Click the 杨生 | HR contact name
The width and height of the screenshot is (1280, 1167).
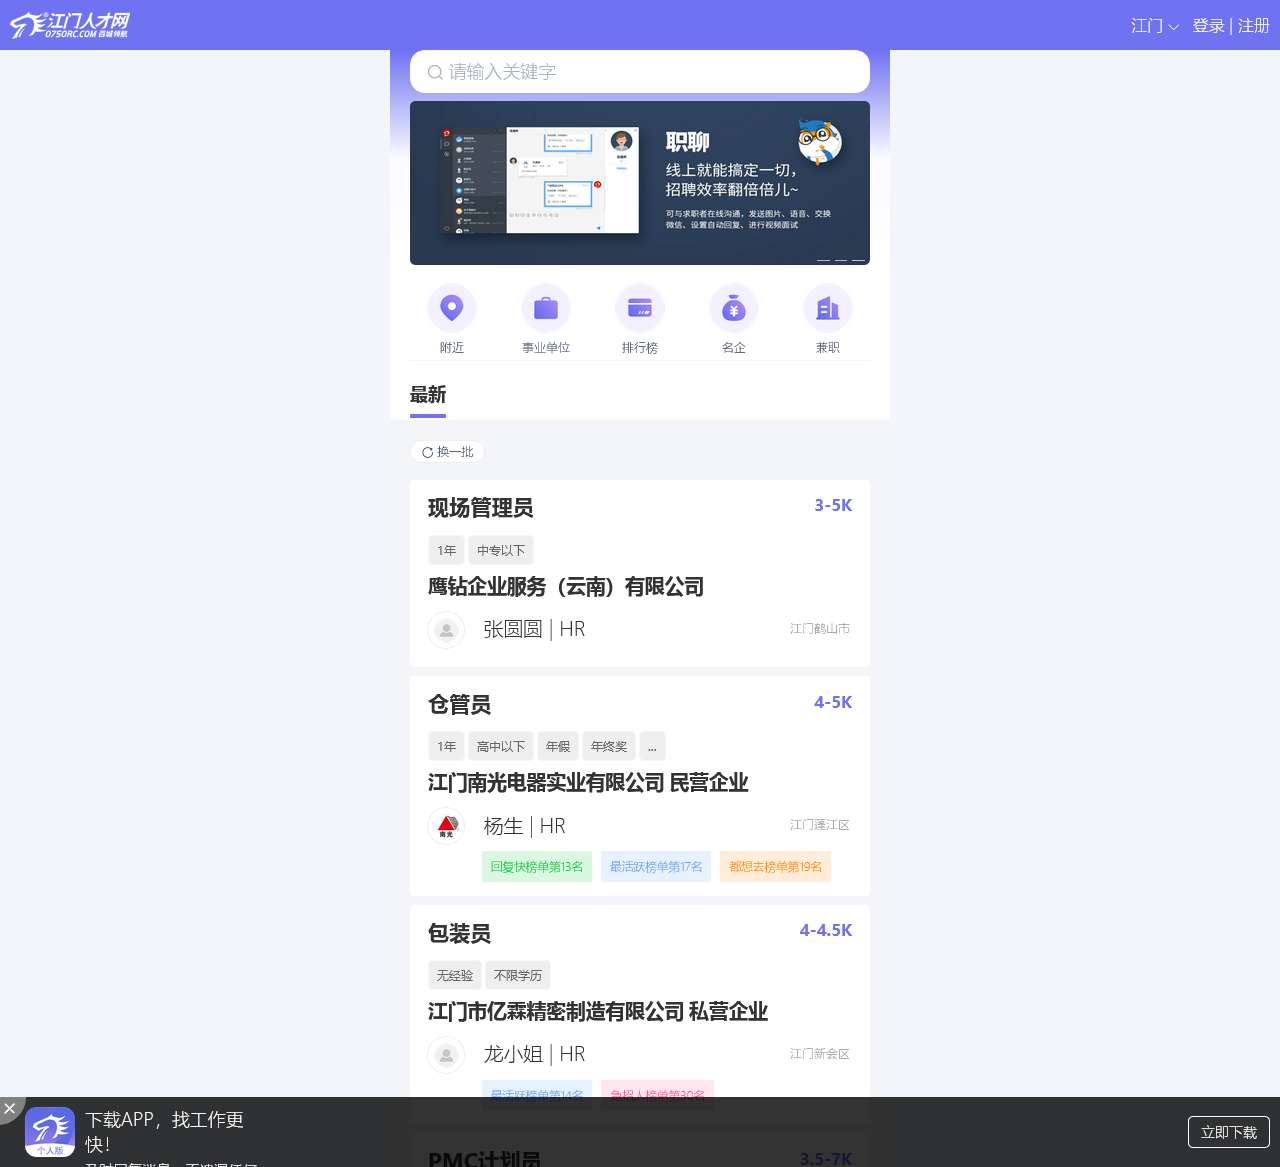(525, 826)
